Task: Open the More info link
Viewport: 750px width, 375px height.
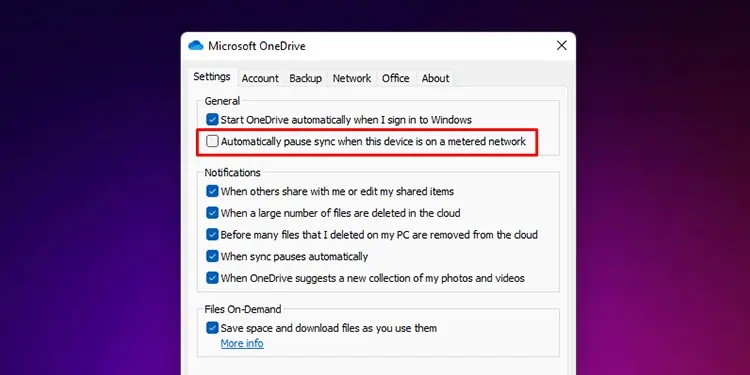Action: pyautogui.click(x=242, y=343)
